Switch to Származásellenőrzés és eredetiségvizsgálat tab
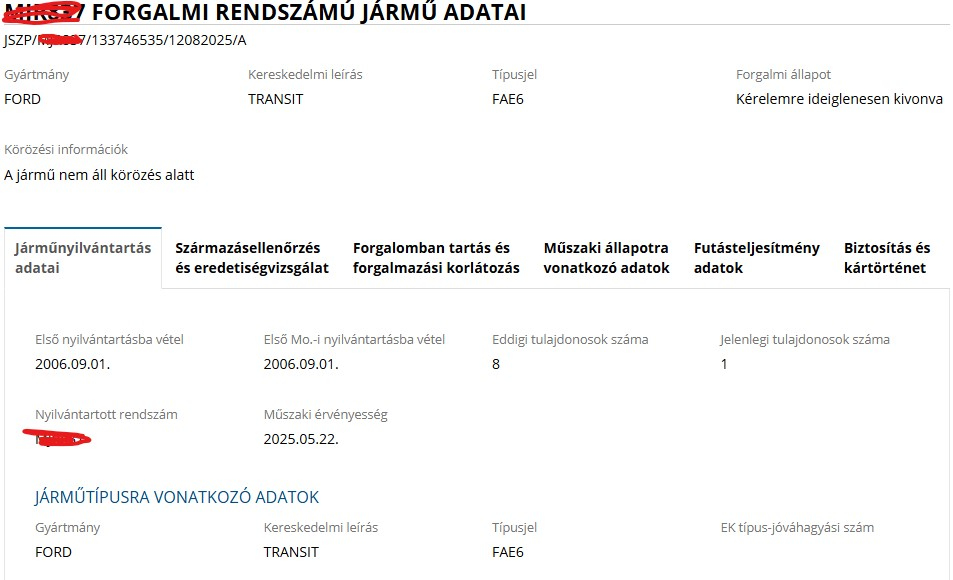The width and height of the screenshot is (953, 580). [x=252, y=258]
